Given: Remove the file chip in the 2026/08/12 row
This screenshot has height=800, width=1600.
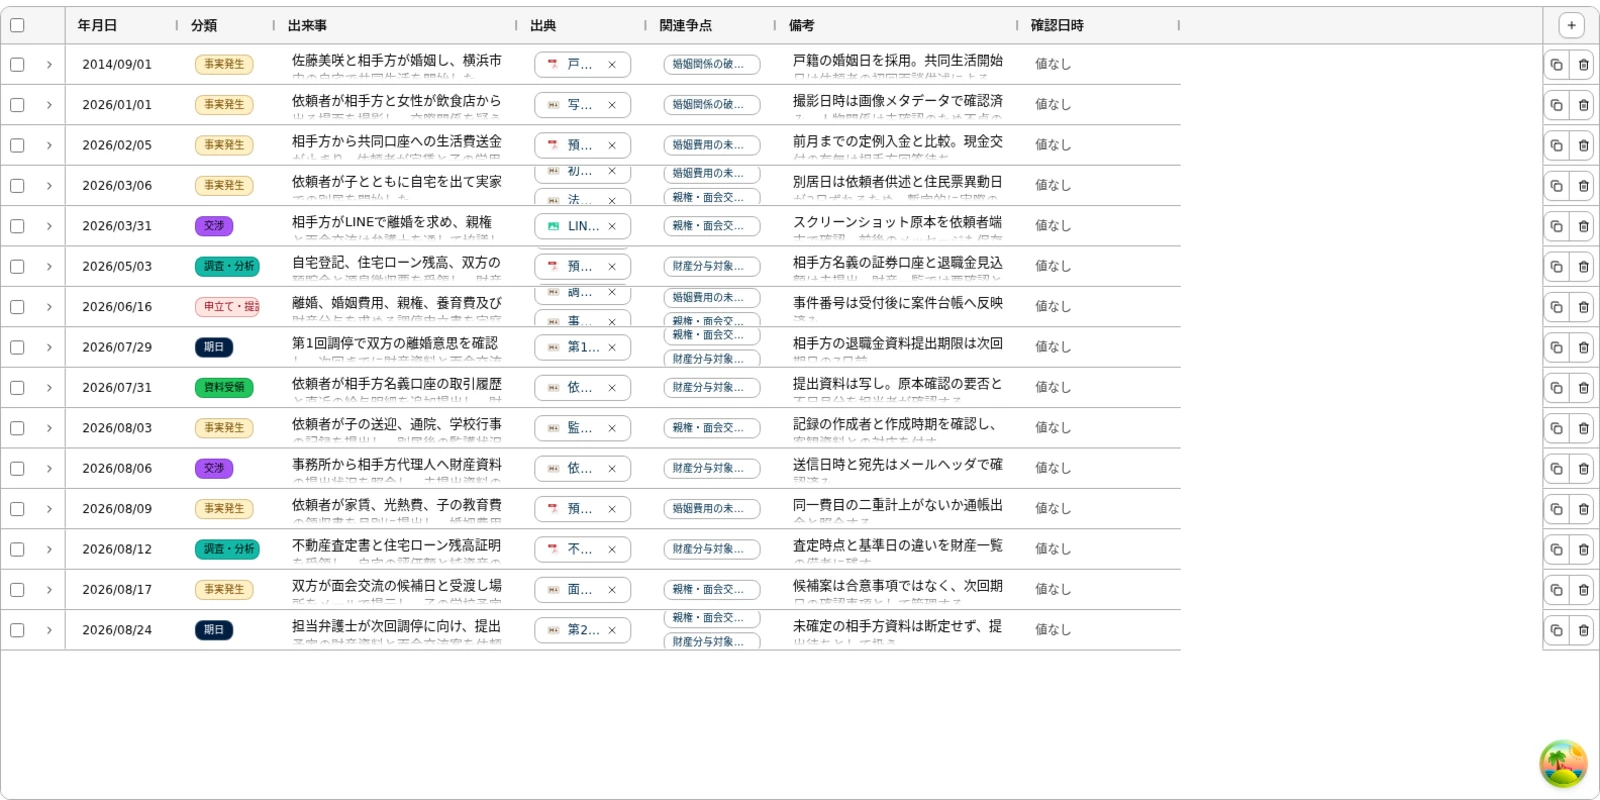Looking at the screenshot, I should click(x=612, y=550).
